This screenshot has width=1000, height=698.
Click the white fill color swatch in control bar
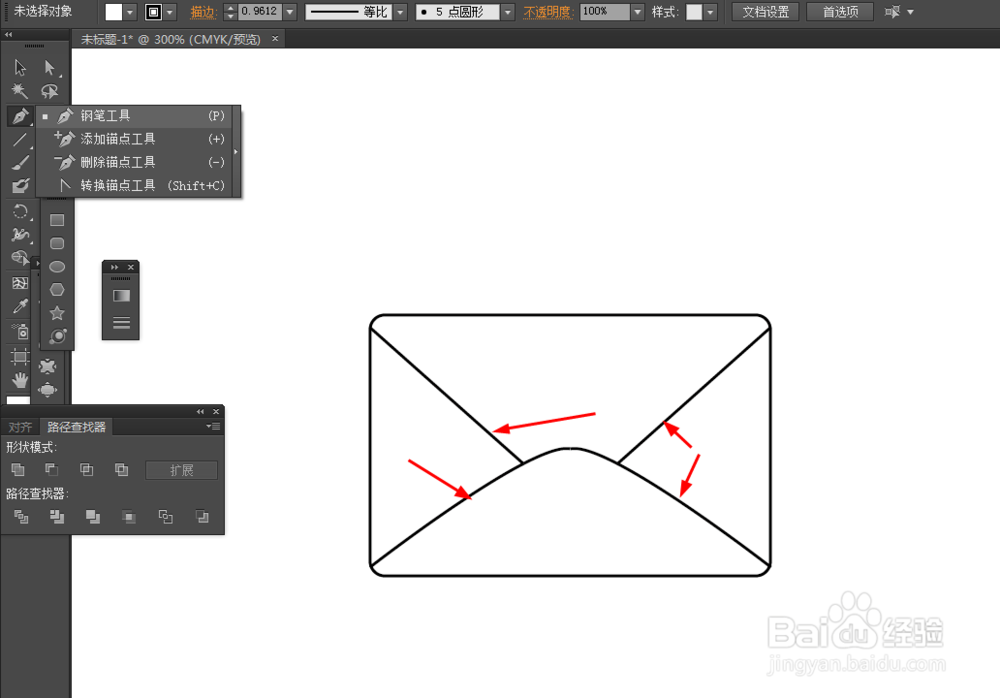tap(114, 12)
